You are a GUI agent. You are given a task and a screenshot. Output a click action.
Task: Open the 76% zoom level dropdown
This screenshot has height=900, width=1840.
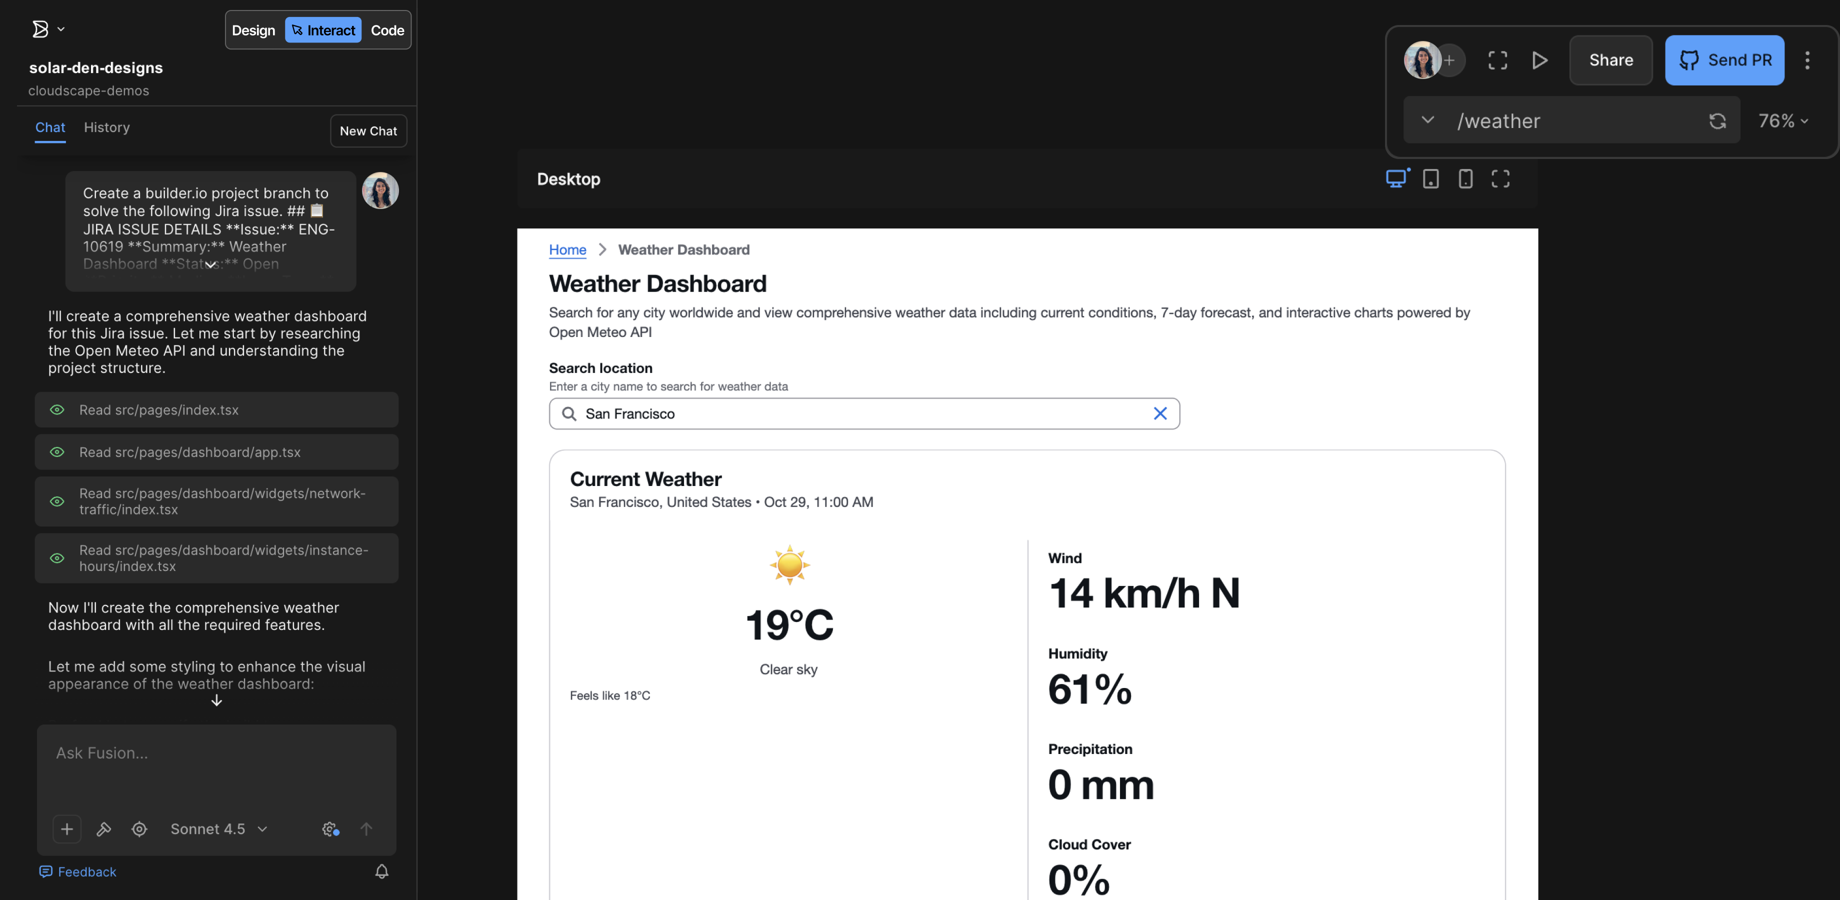1783,120
